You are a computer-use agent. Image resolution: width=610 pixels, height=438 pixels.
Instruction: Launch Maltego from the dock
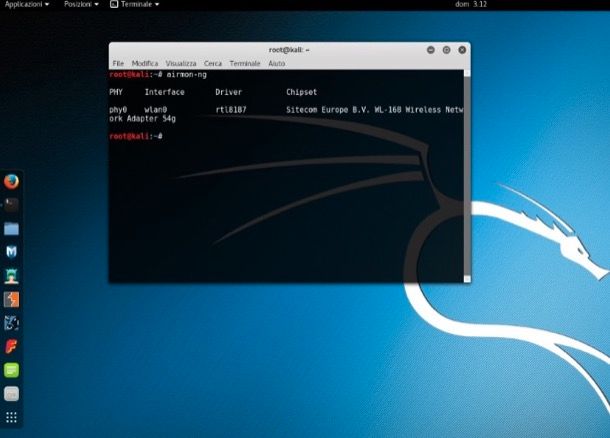[11, 323]
